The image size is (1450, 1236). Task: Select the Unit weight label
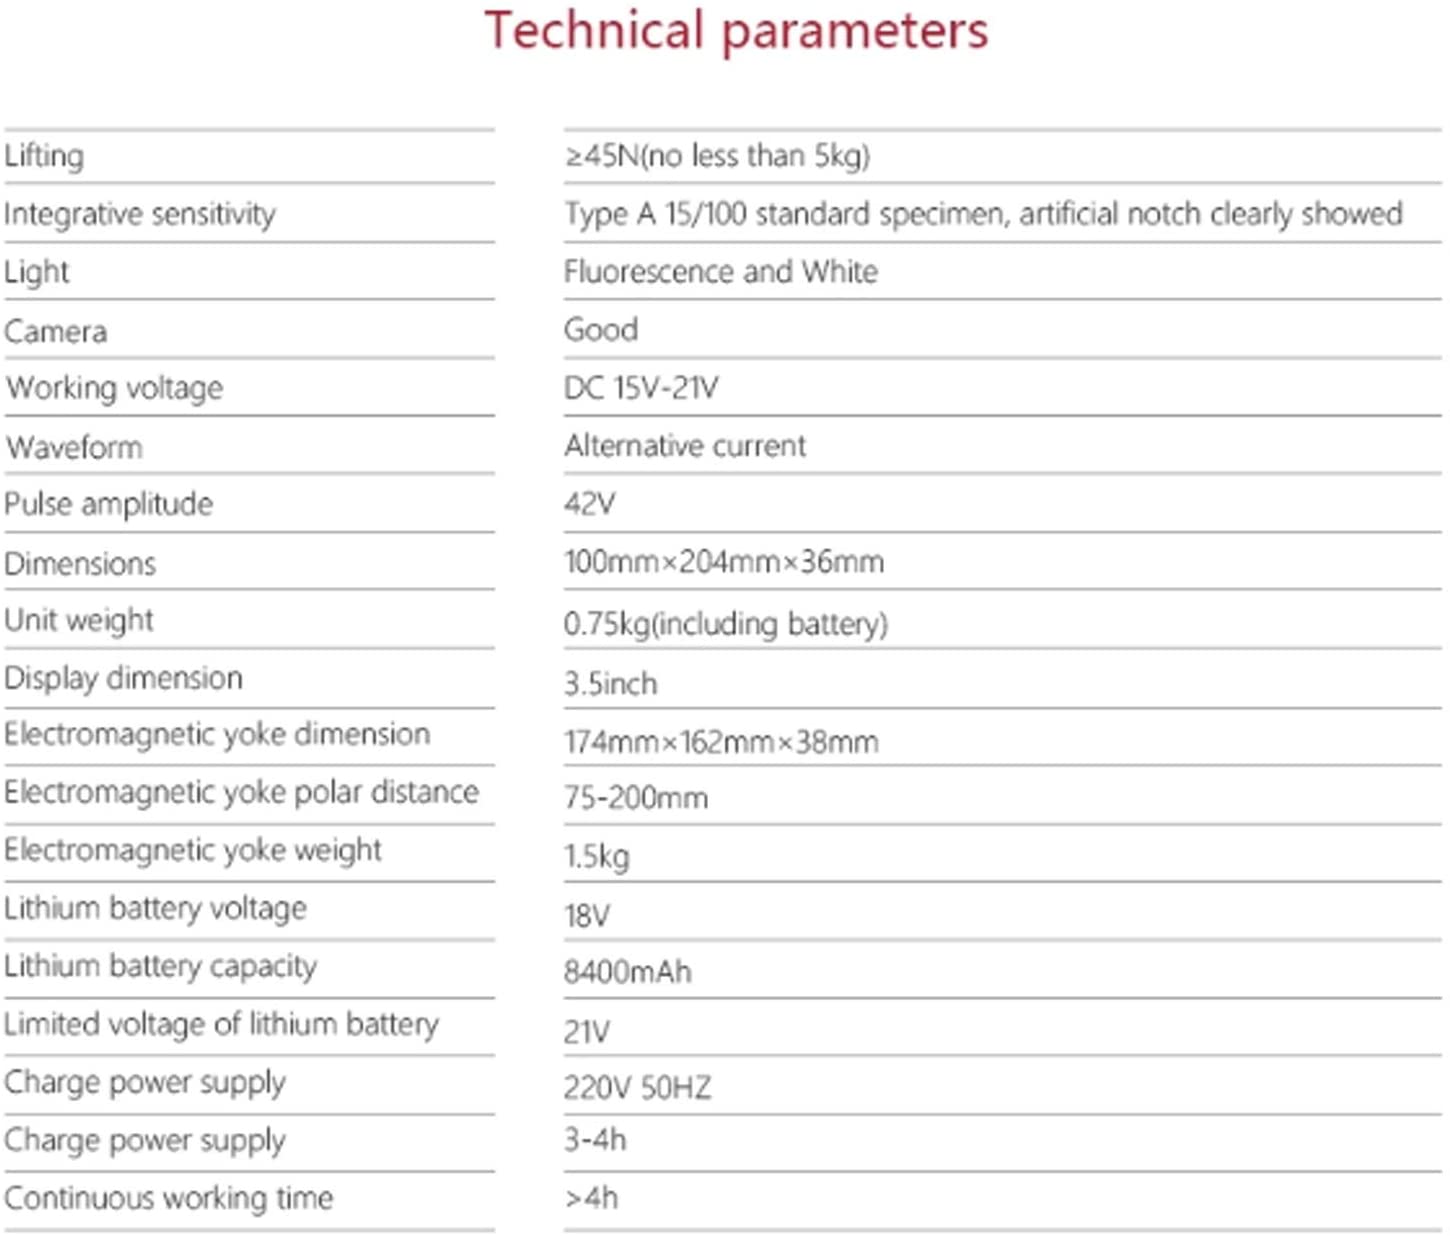click(x=79, y=620)
